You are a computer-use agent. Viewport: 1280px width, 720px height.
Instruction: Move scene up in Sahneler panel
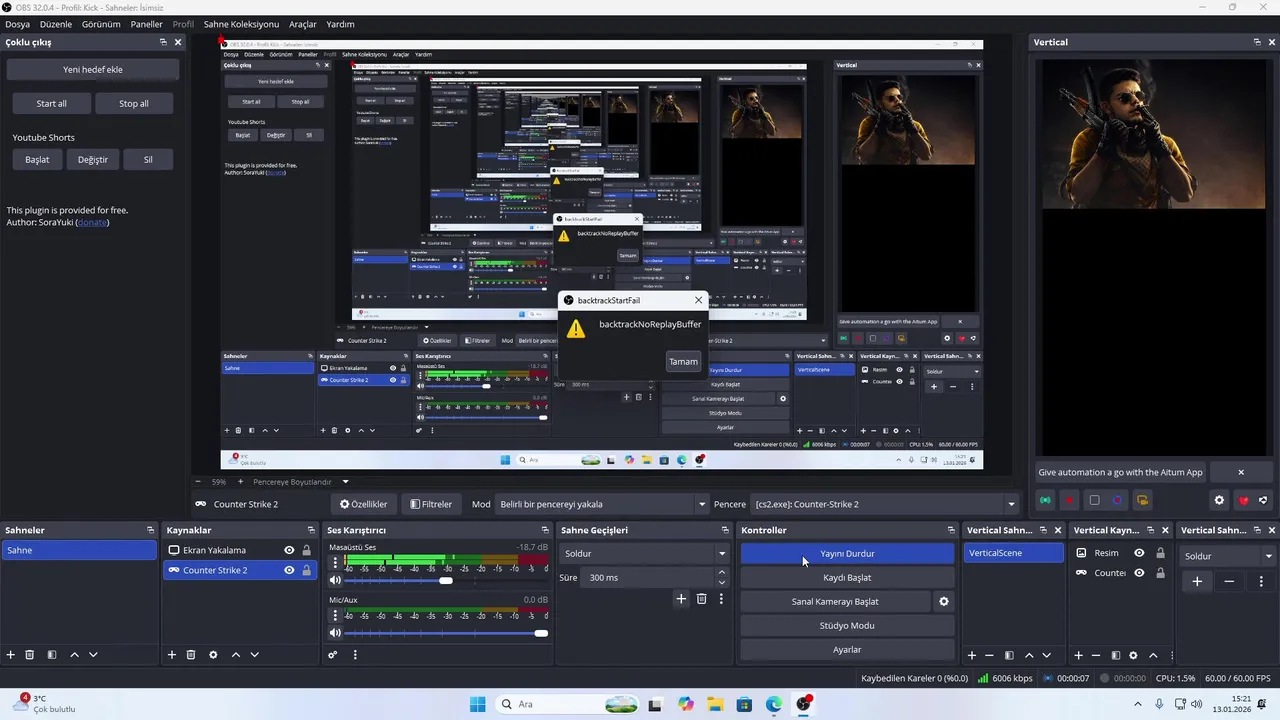click(74, 655)
